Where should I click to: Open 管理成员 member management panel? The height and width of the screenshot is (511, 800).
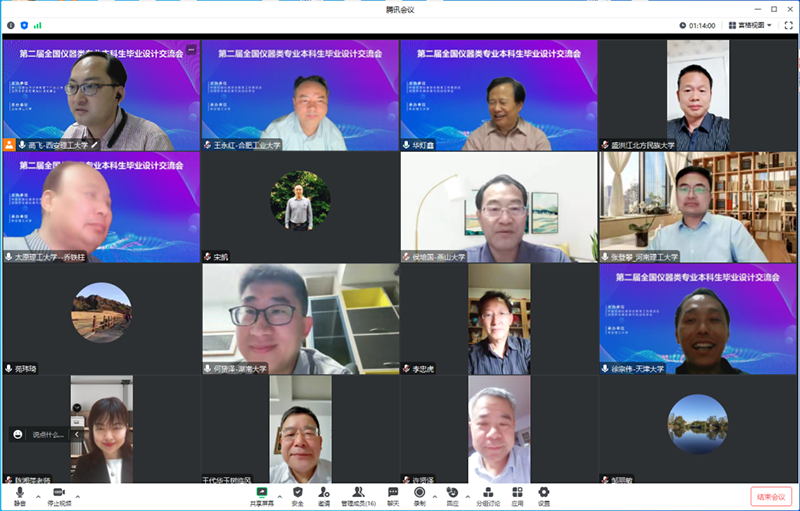pyautogui.click(x=358, y=494)
